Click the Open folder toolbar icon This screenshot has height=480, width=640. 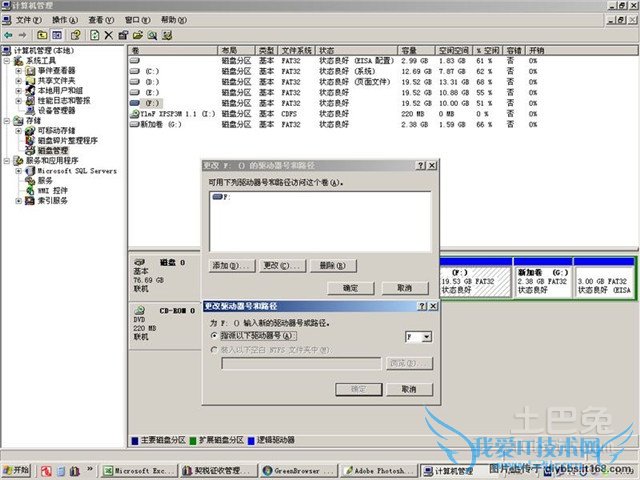138,35
